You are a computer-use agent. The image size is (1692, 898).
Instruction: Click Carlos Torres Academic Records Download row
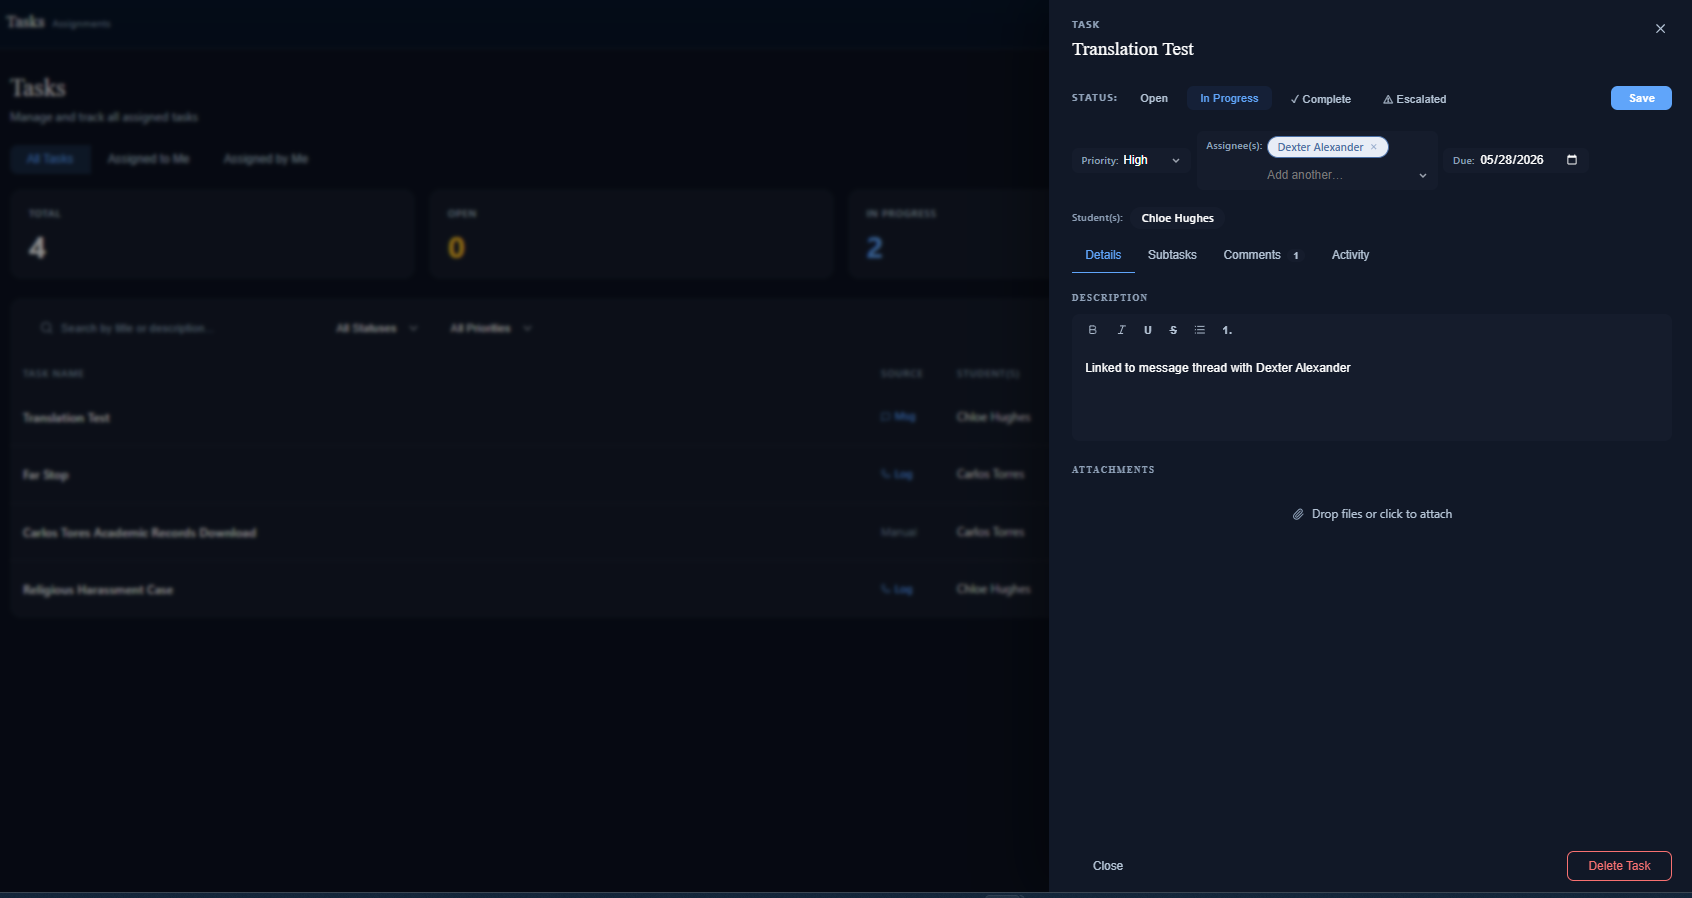[x=529, y=532]
